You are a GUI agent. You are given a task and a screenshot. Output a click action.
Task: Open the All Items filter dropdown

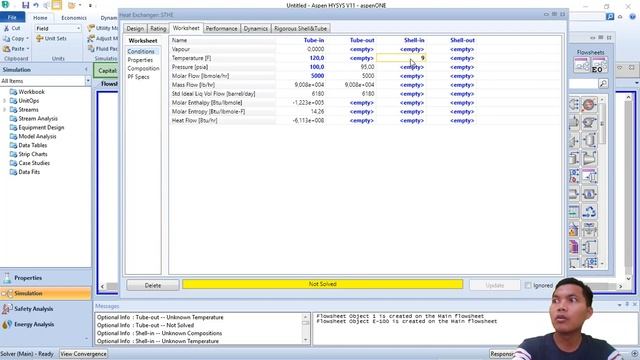tap(88, 81)
